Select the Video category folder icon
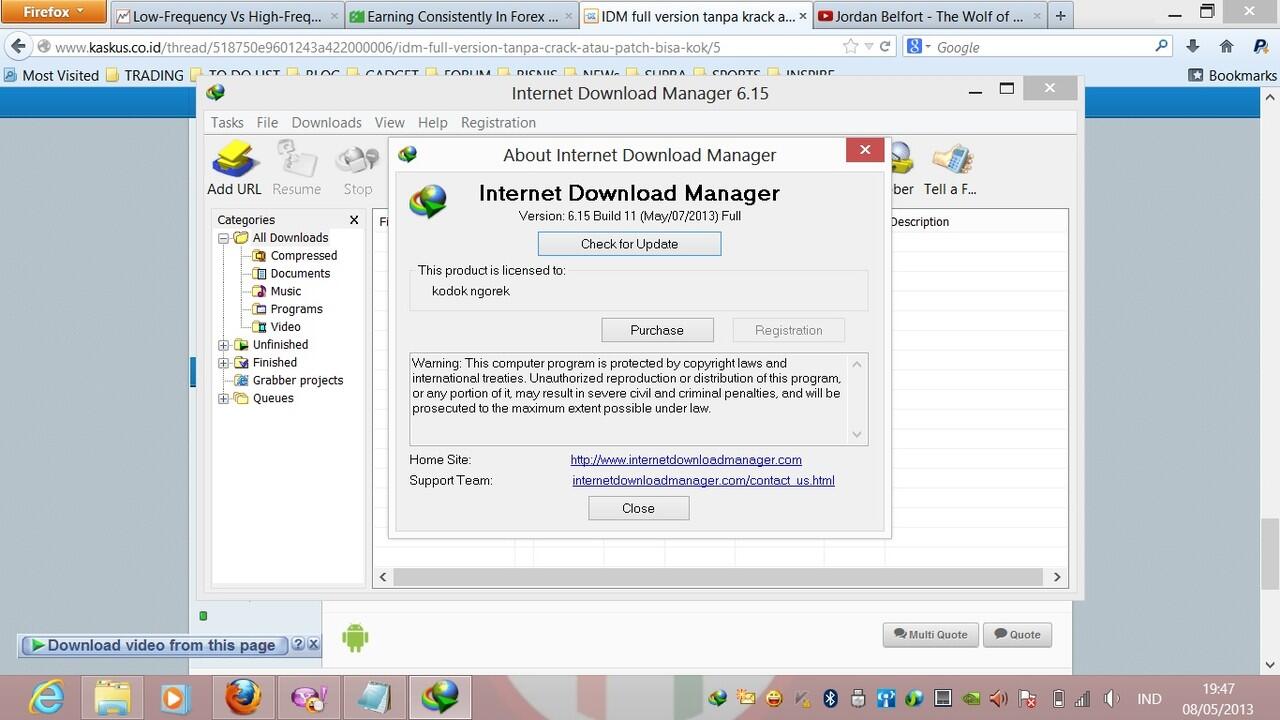This screenshot has width=1280, height=720. click(259, 327)
